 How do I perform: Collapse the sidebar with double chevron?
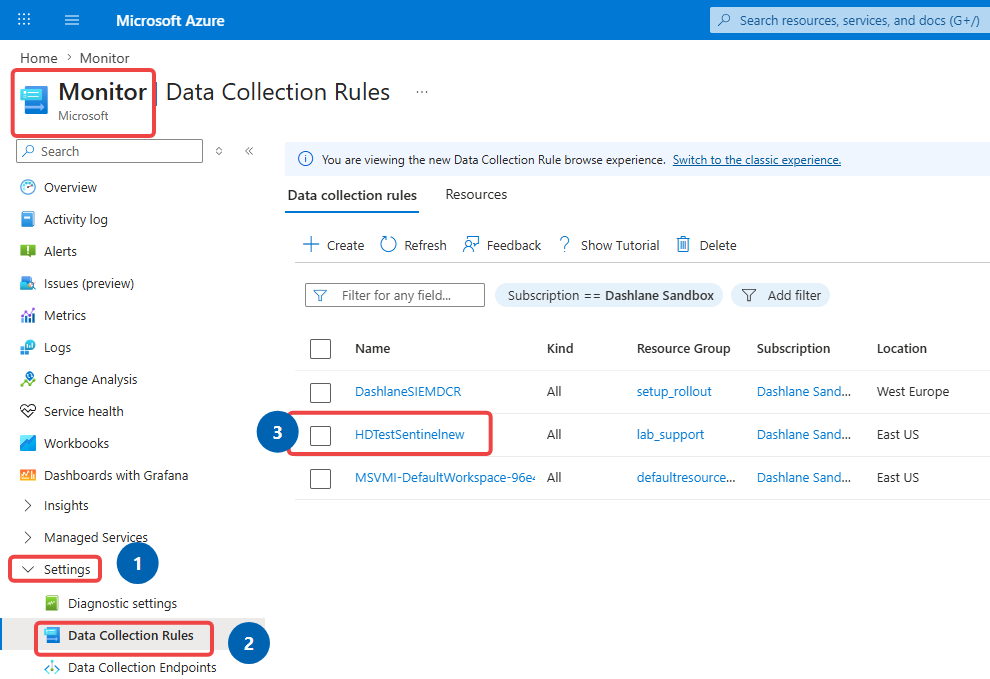pyautogui.click(x=249, y=151)
